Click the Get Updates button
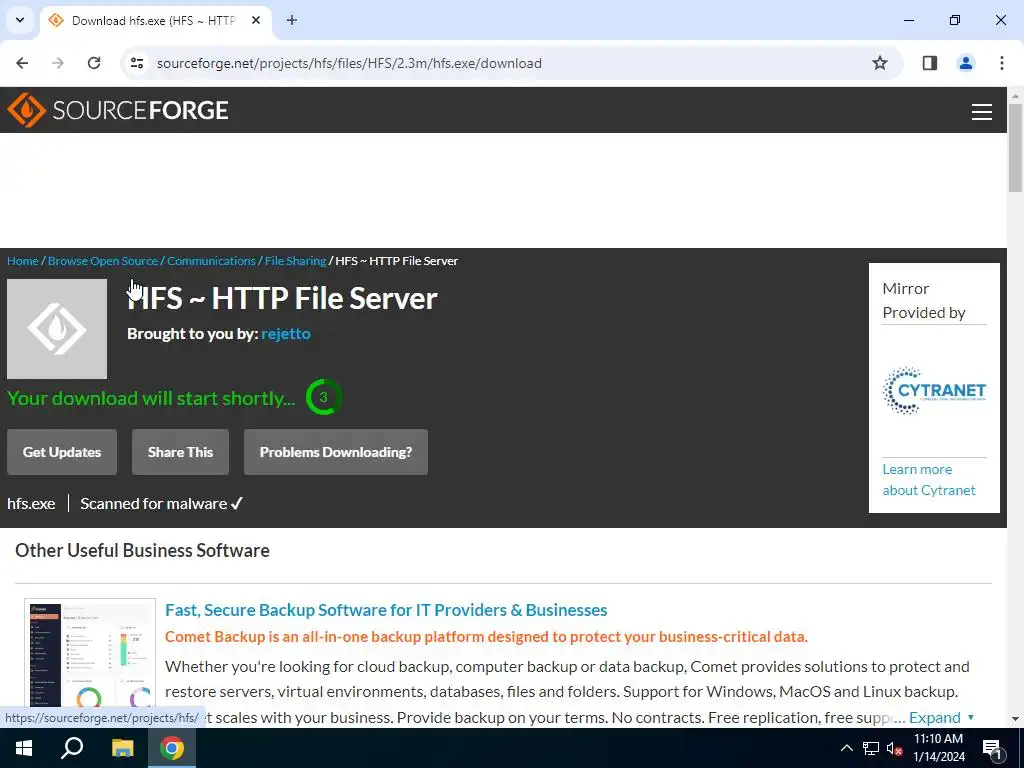This screenshot has width=1024, height=768. pyautogui.click(x=62, y=452)
